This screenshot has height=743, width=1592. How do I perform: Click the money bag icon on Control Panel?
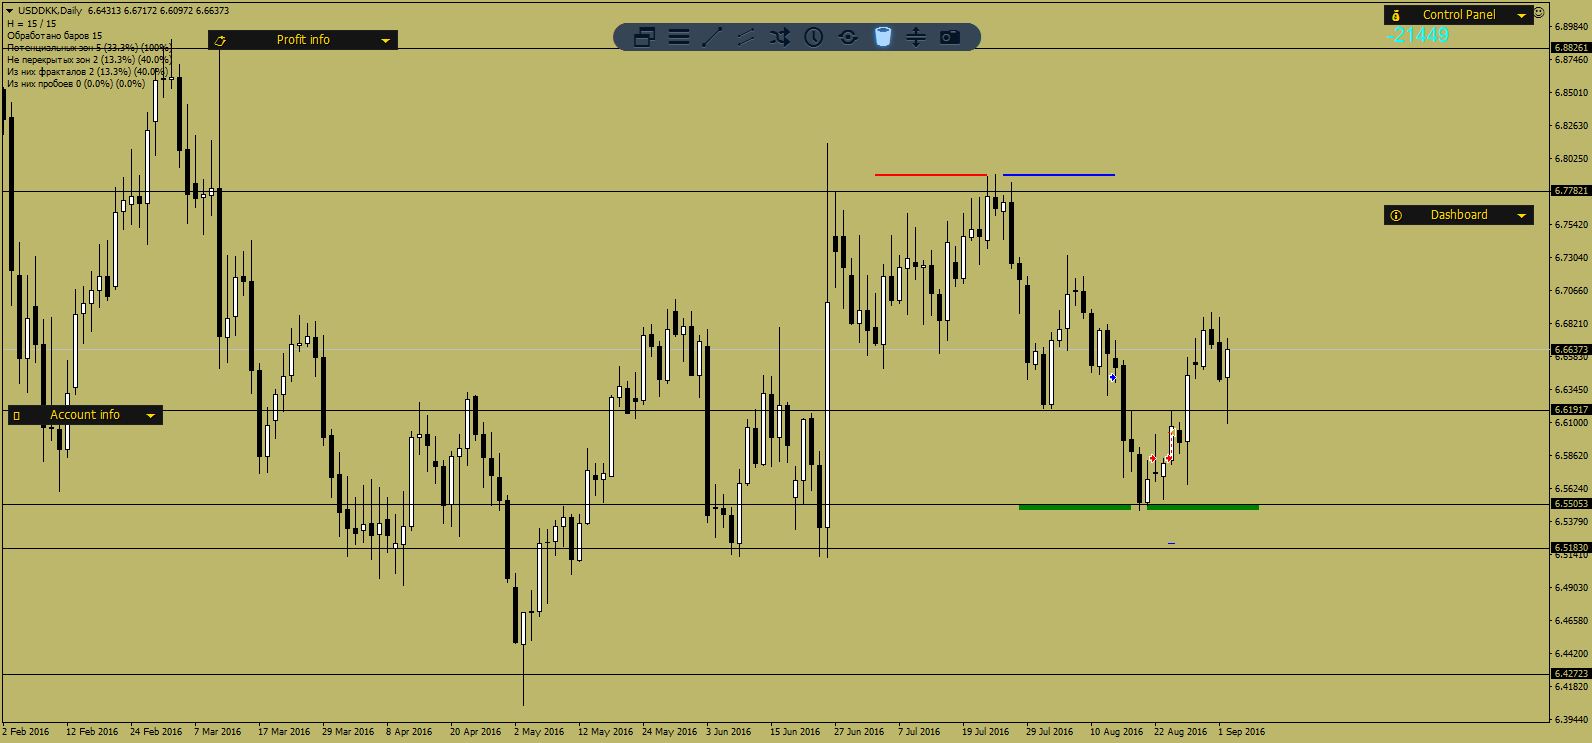tap(1396, 15)
